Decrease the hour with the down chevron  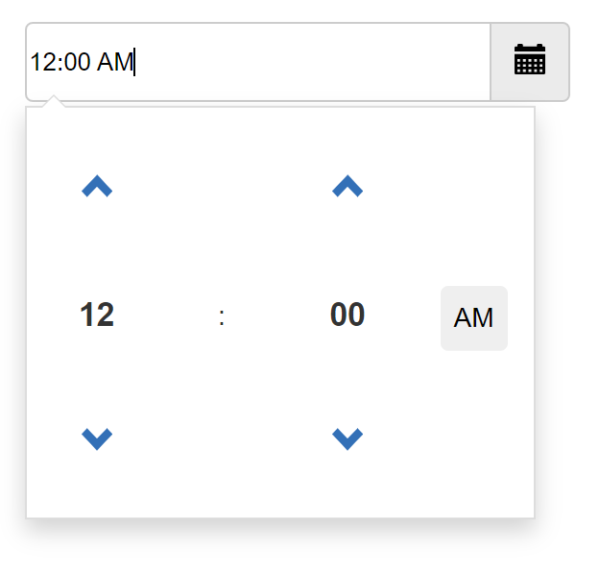pyautogui.click(x=97, y=439)
